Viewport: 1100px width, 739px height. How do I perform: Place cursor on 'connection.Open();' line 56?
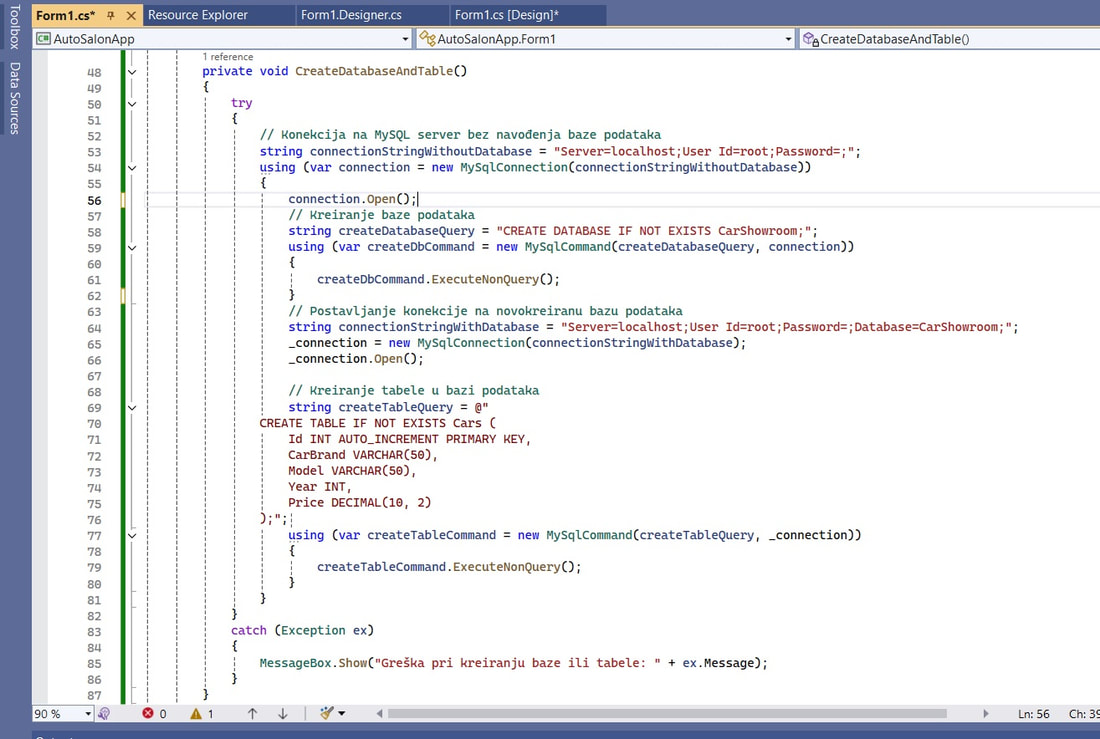[352, 199]
